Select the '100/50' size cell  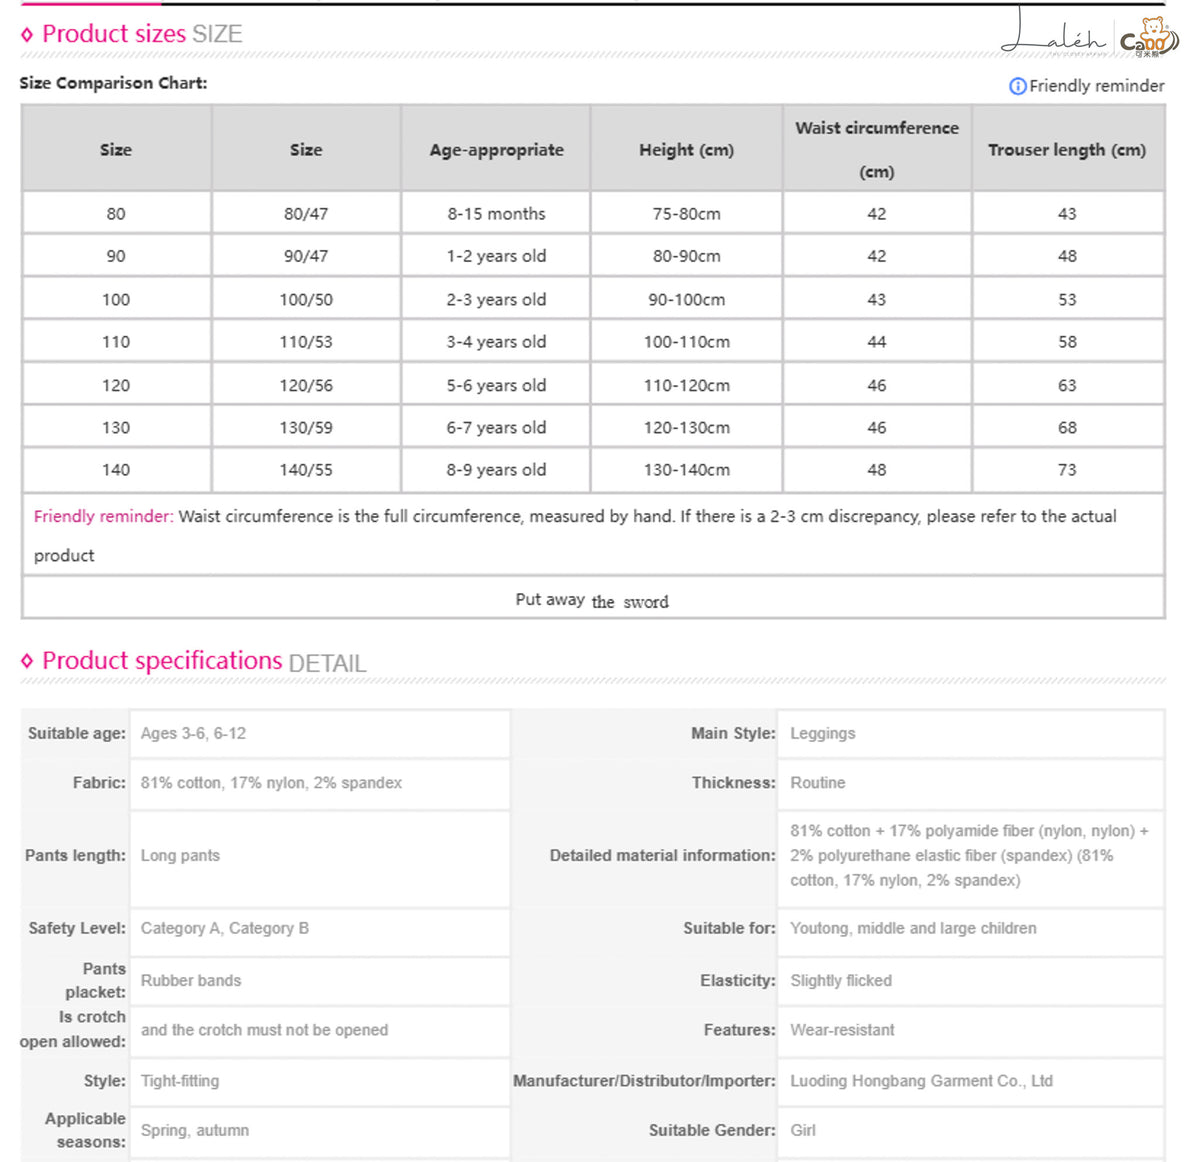tap(306, 299)
